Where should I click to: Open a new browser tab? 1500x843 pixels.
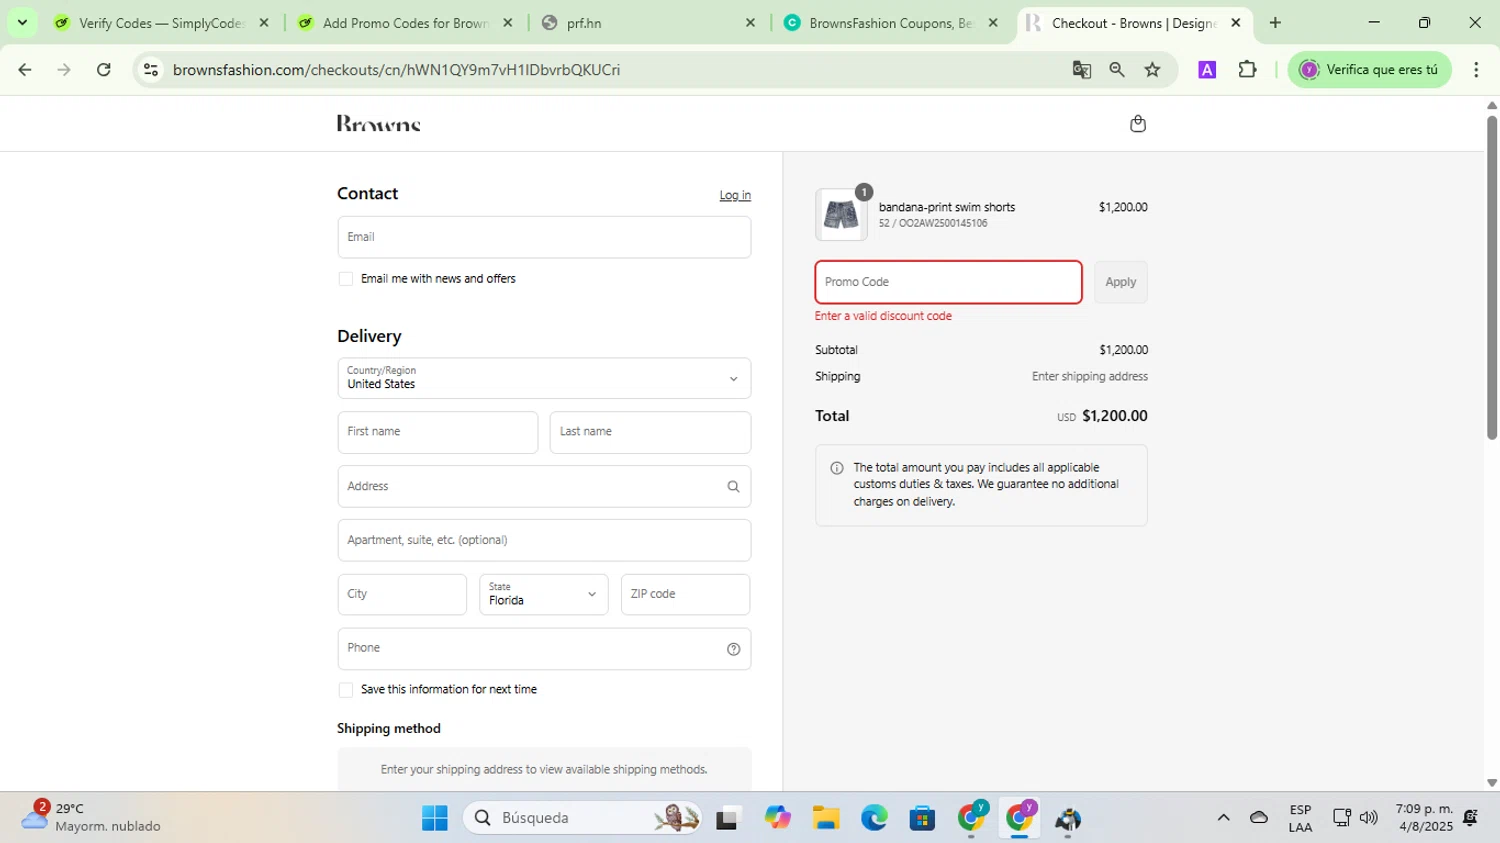(x=1275, y=23)
